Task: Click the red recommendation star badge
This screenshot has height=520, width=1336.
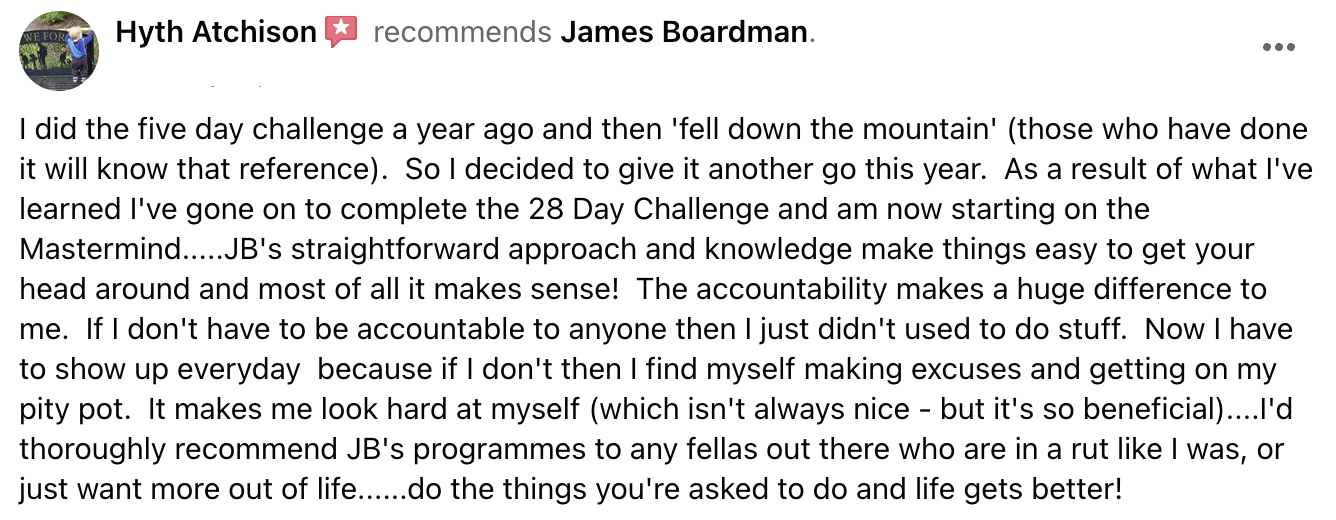Action: 342,32
